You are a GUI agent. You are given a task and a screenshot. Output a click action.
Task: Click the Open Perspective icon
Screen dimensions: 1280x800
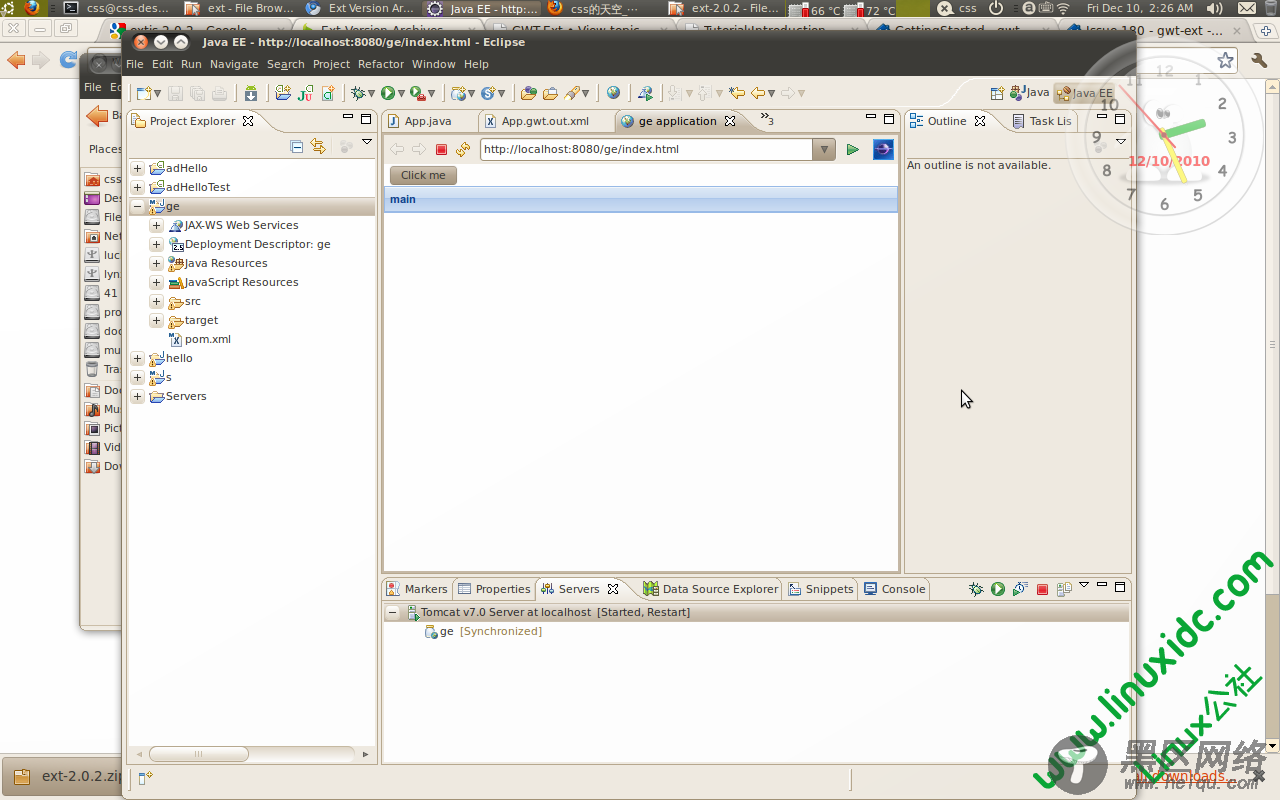click(x=997, y=93)
